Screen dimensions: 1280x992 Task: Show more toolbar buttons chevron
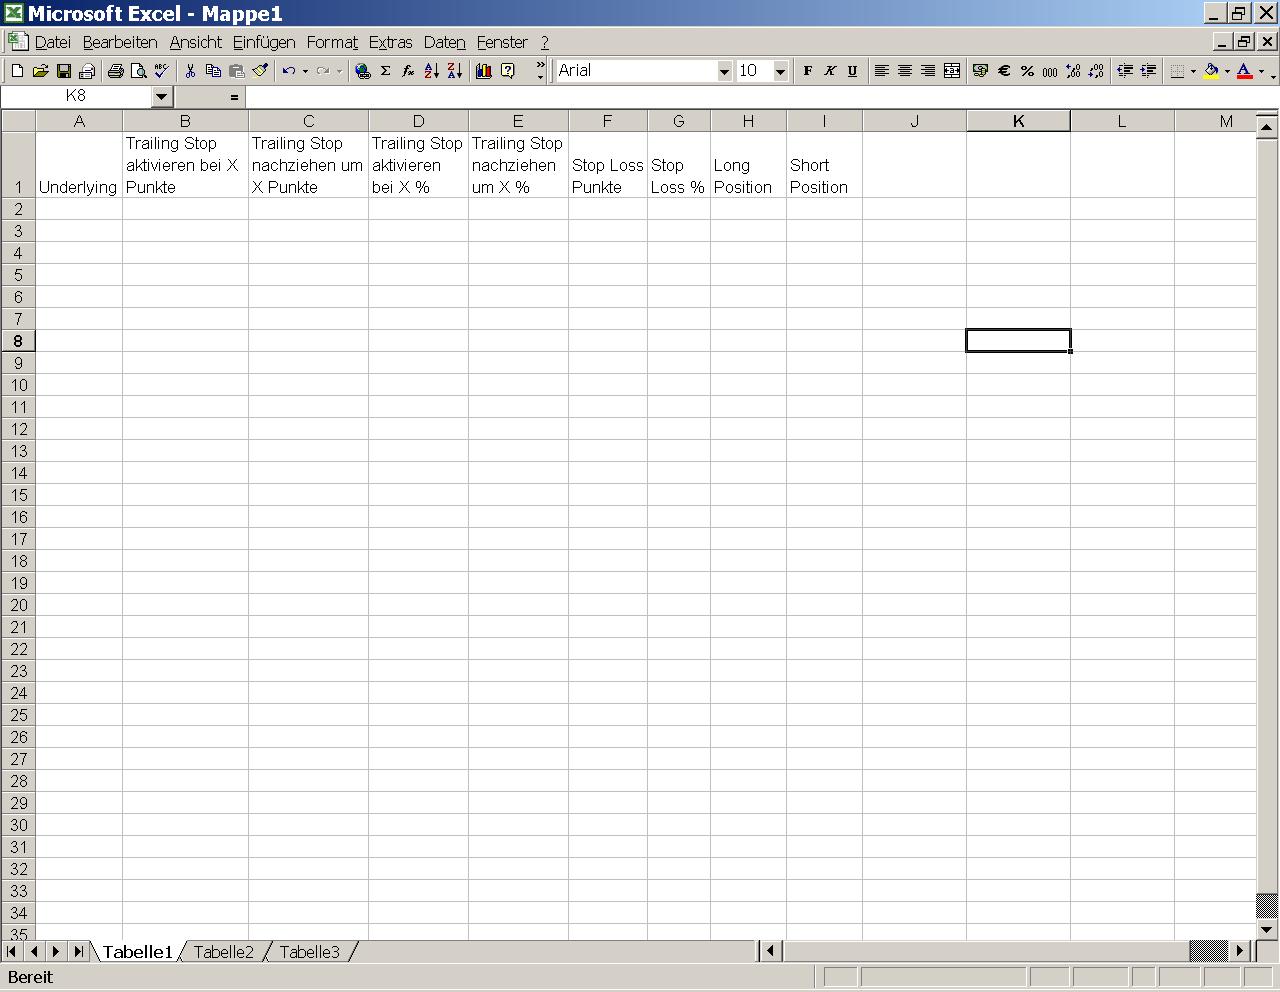(x=541, y=71)
